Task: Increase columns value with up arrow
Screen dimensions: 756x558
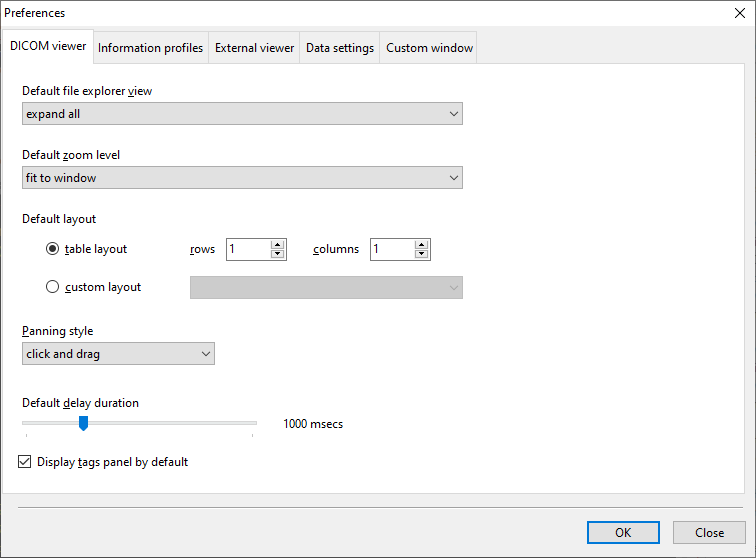Action: (421, 244)
